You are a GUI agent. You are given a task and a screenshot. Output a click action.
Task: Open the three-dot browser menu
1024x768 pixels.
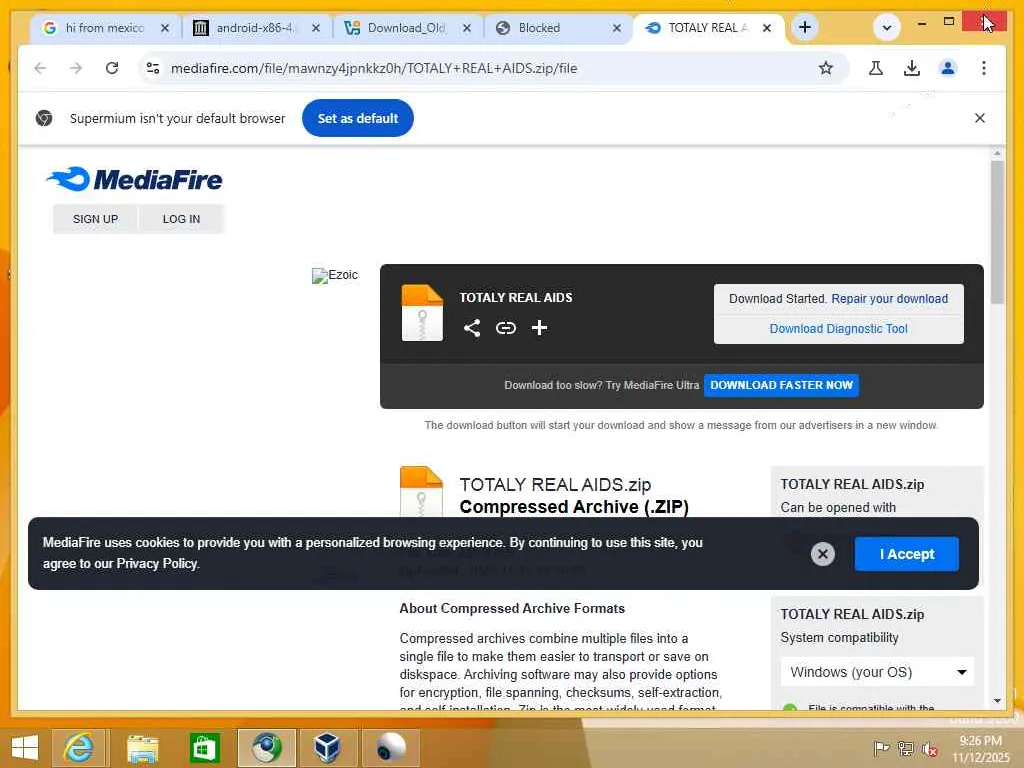coord(984,68)
